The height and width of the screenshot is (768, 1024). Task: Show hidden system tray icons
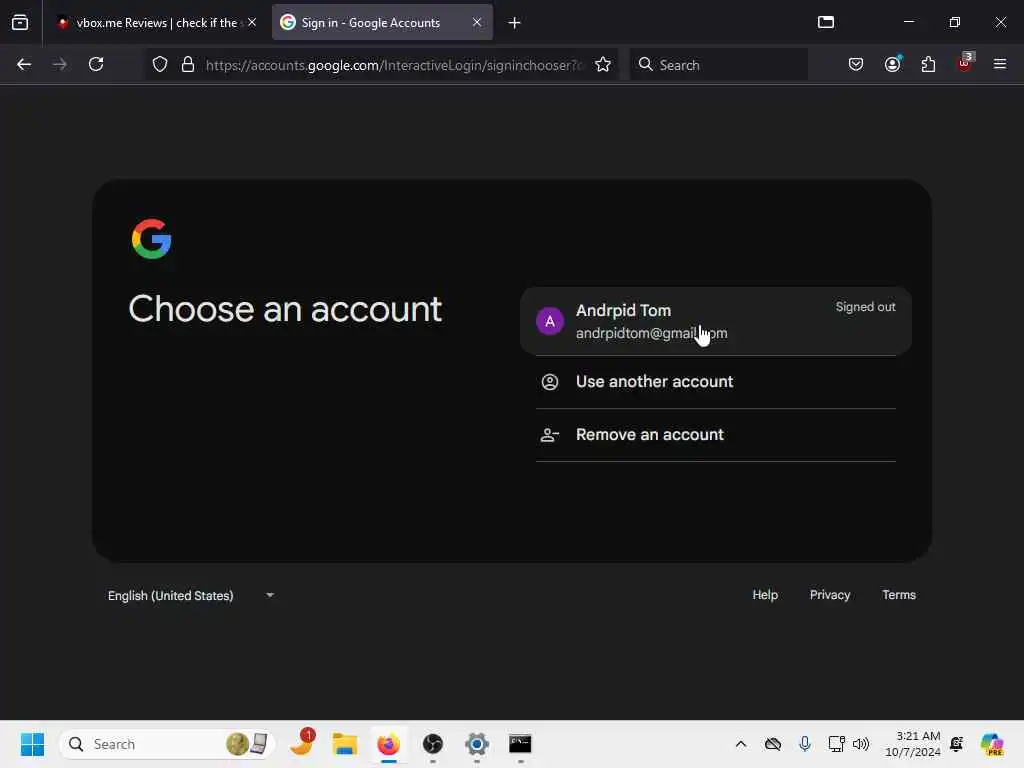point(741,744)
